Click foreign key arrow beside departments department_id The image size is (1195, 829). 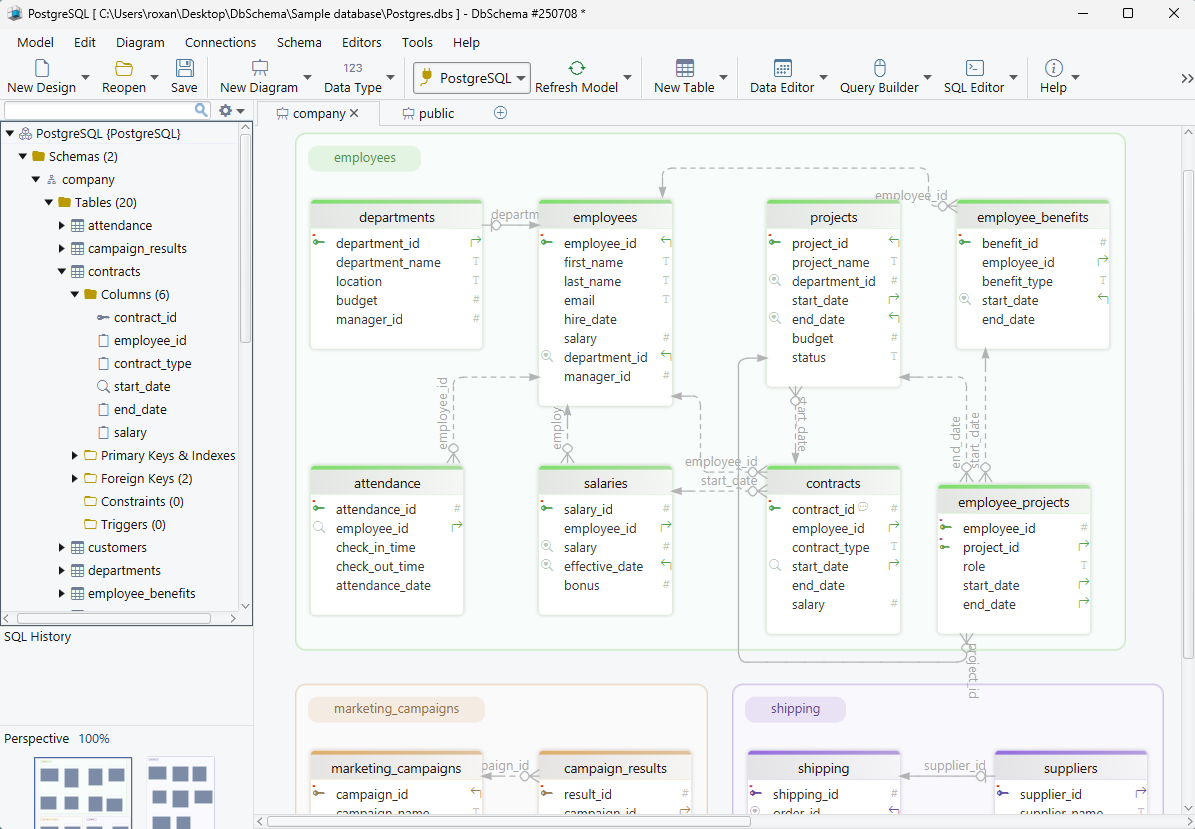coord(476,243)
